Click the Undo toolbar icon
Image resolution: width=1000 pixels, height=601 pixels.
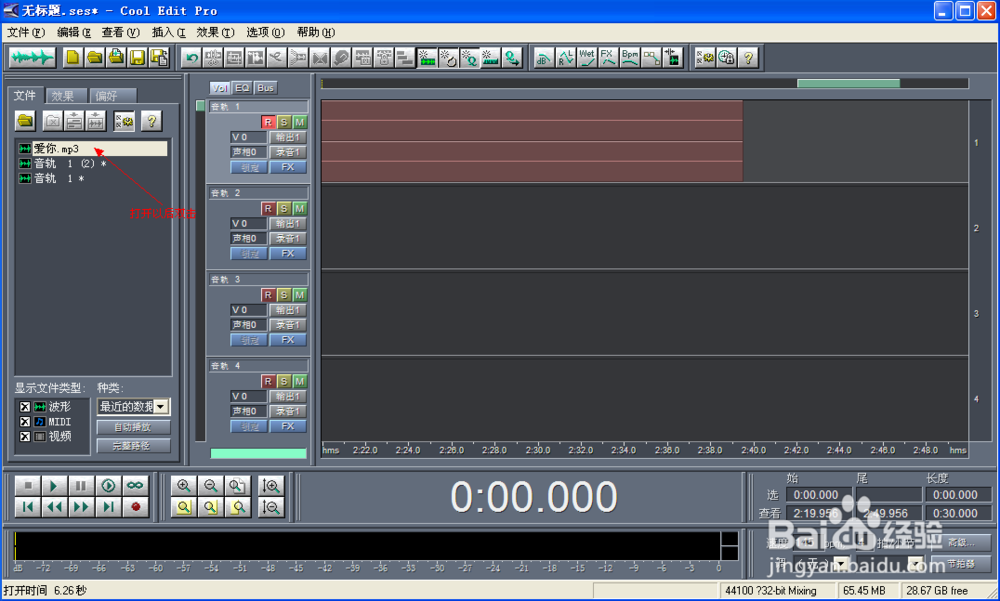pos(191,58)
